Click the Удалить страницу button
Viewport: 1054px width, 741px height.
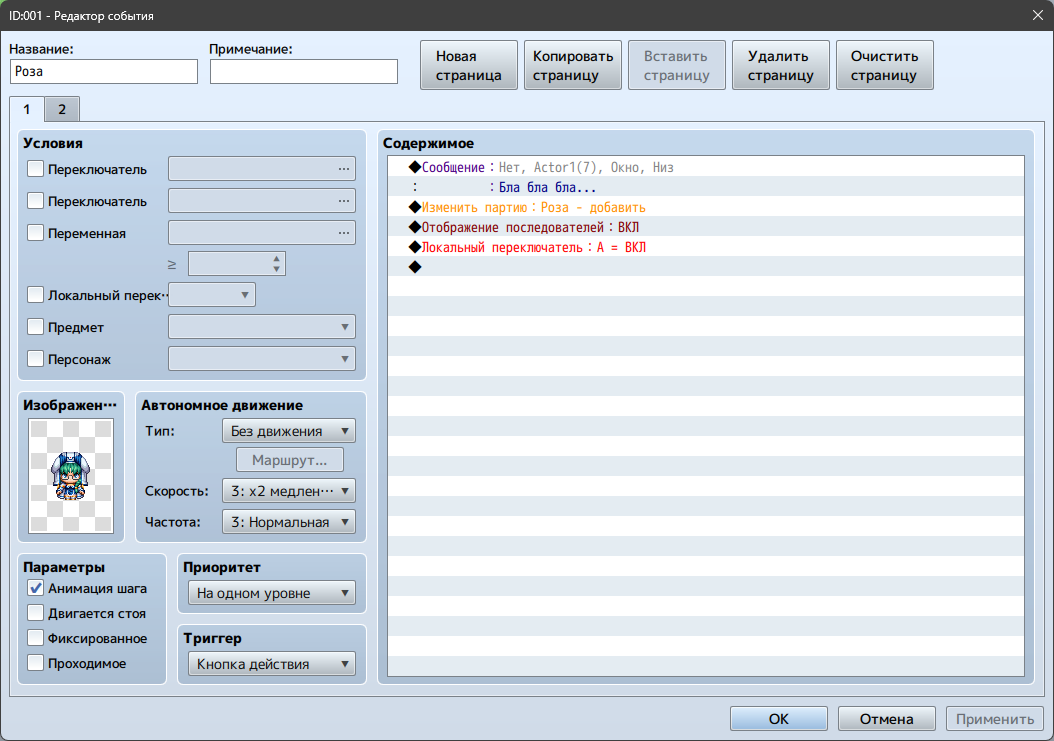[780, 65]
